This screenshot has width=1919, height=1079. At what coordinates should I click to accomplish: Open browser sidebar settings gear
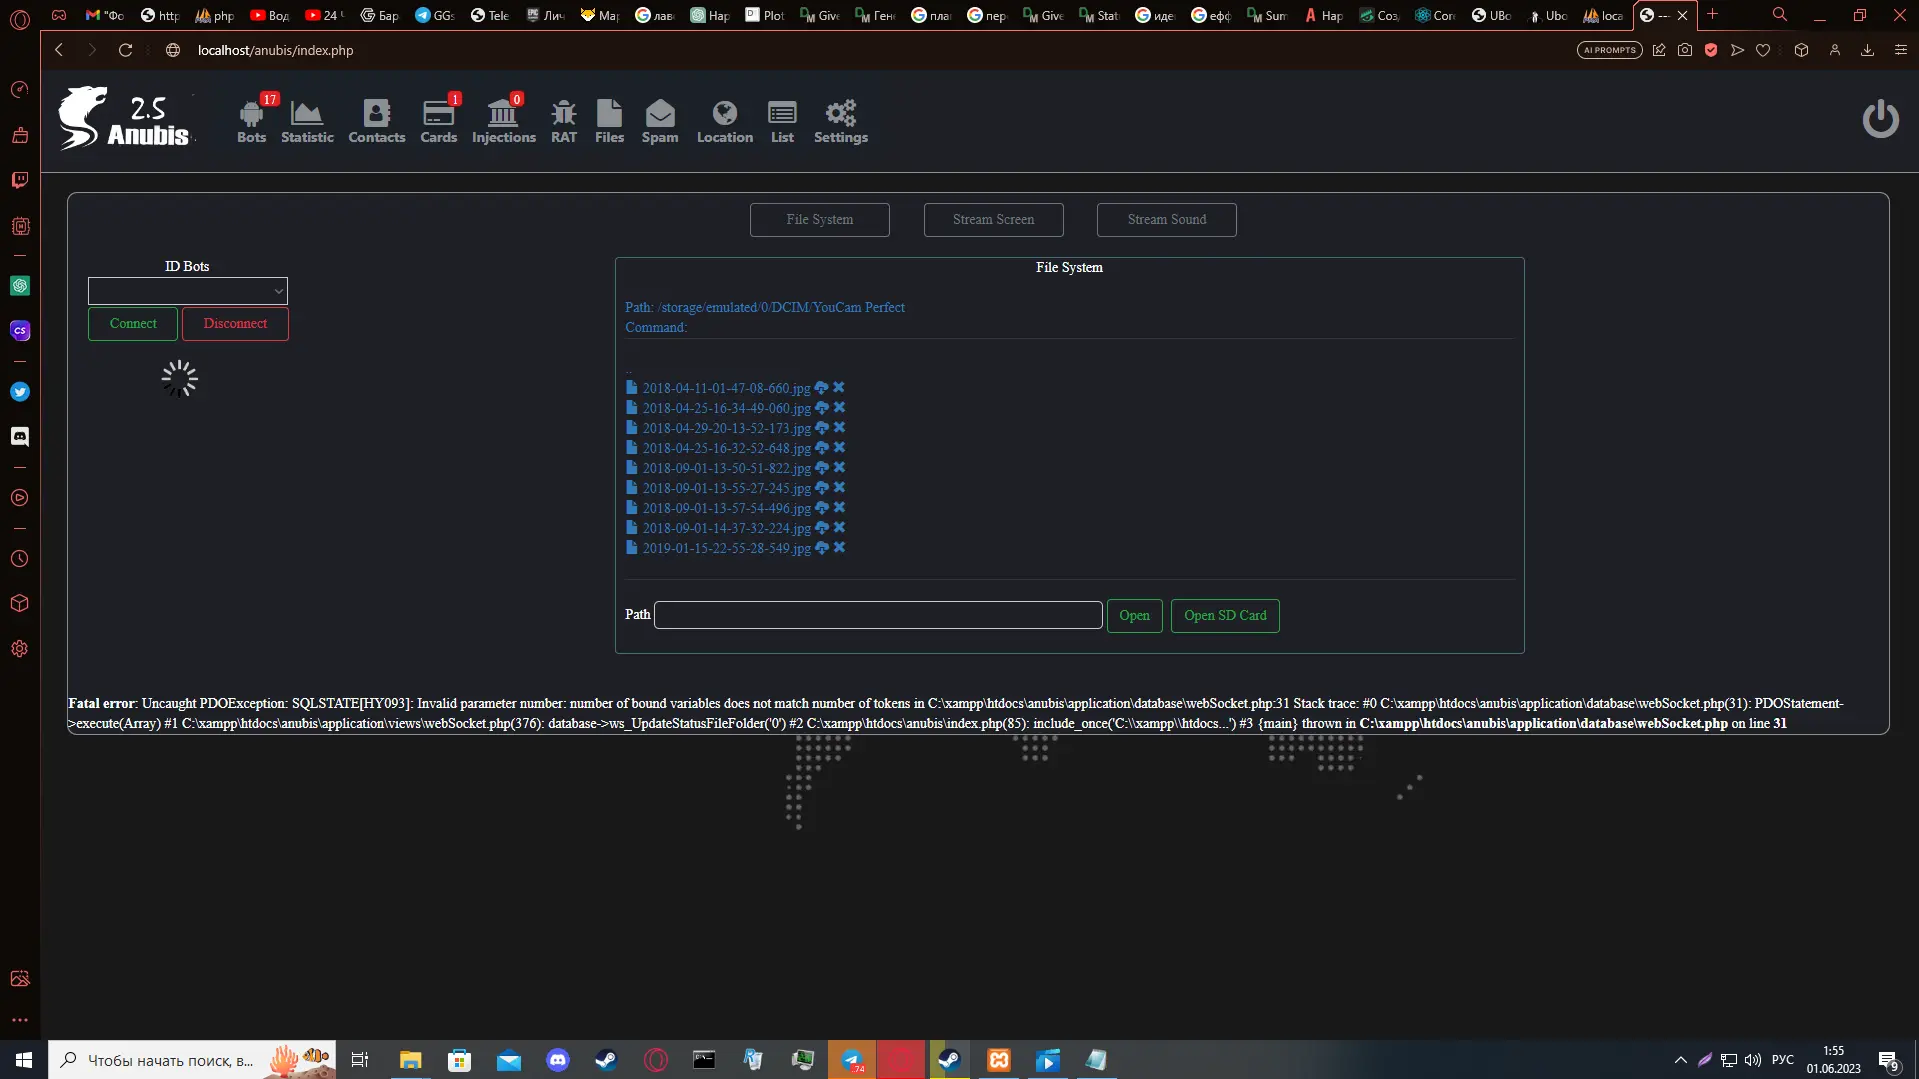tap(20, 649)
